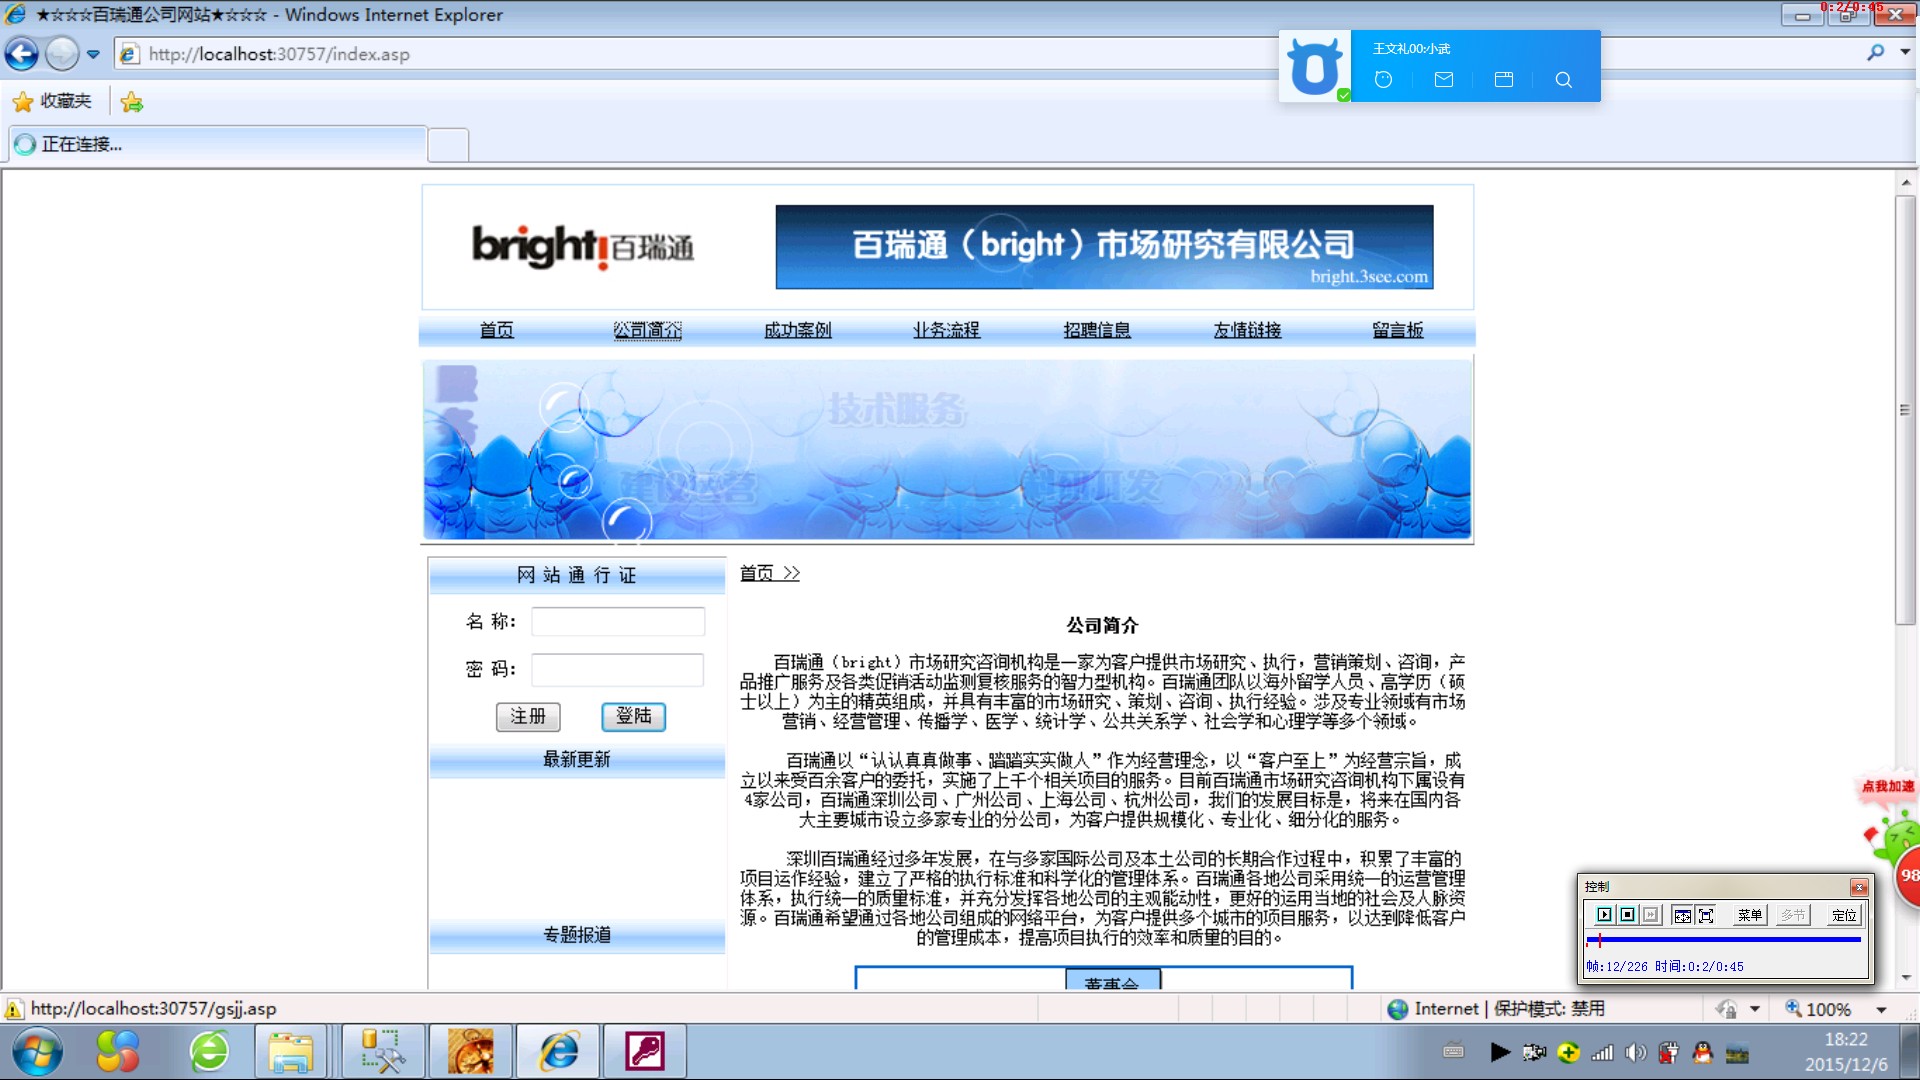This screenshot has width=1920, height=1080.
Task: Open the tools utility taskbar icon
Action: [x=383, y=1052]
